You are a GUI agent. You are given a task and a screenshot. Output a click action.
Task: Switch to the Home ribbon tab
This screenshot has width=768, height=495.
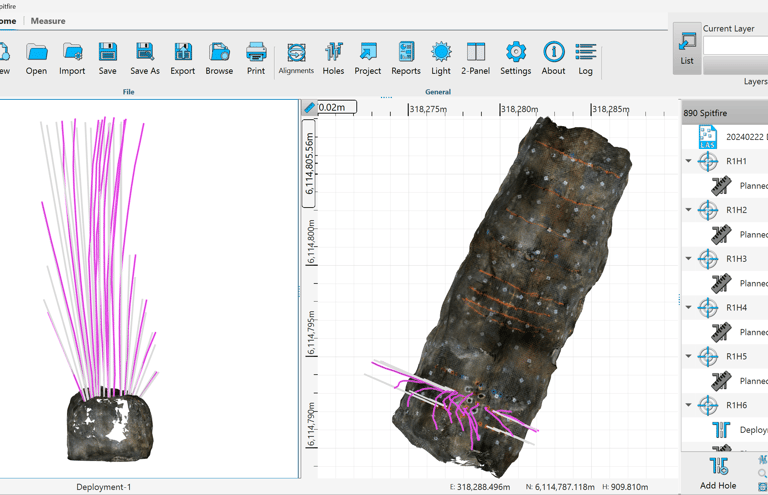[x=8, y=21]
